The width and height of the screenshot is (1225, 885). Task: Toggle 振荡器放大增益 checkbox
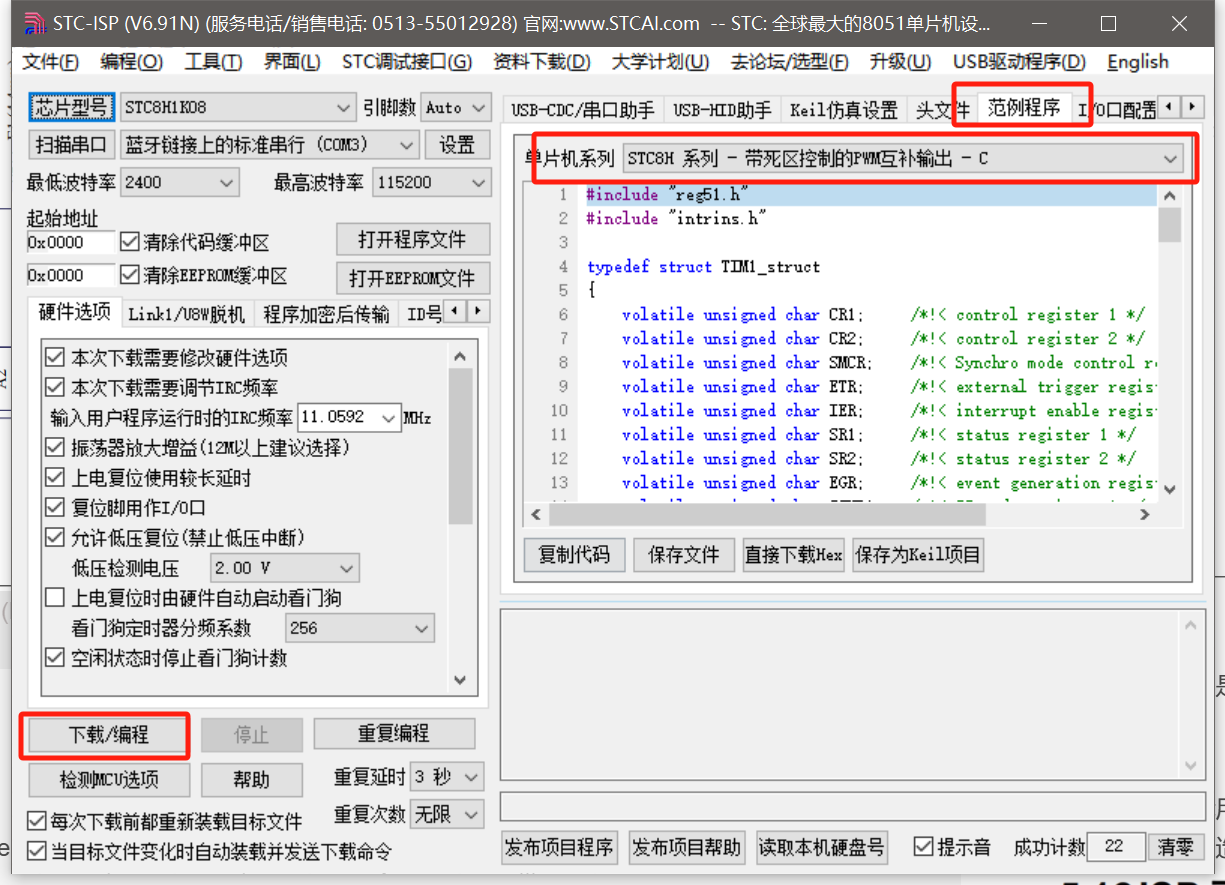54,448
